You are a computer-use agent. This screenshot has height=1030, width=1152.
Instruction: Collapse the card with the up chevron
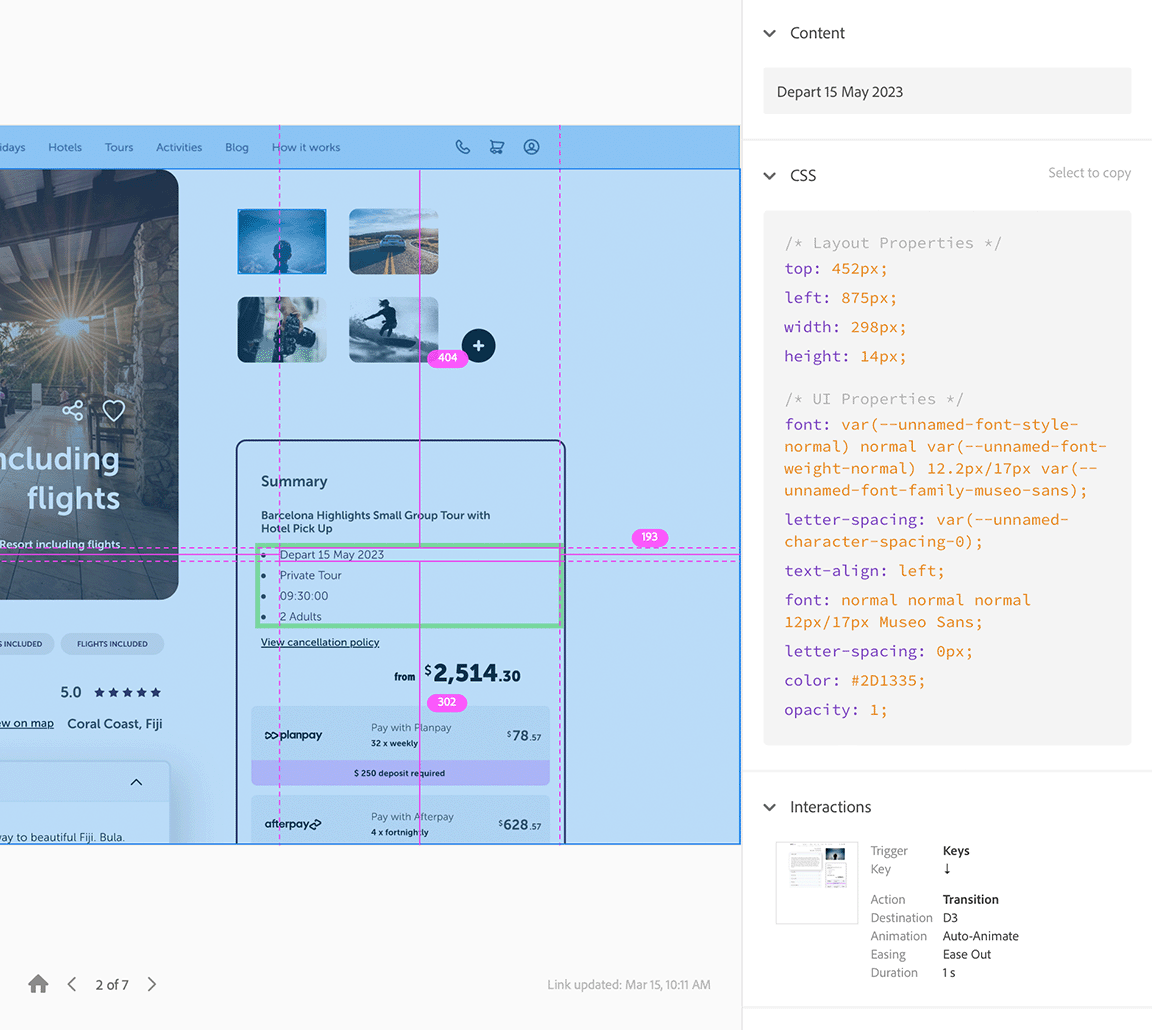coord(136,782)
